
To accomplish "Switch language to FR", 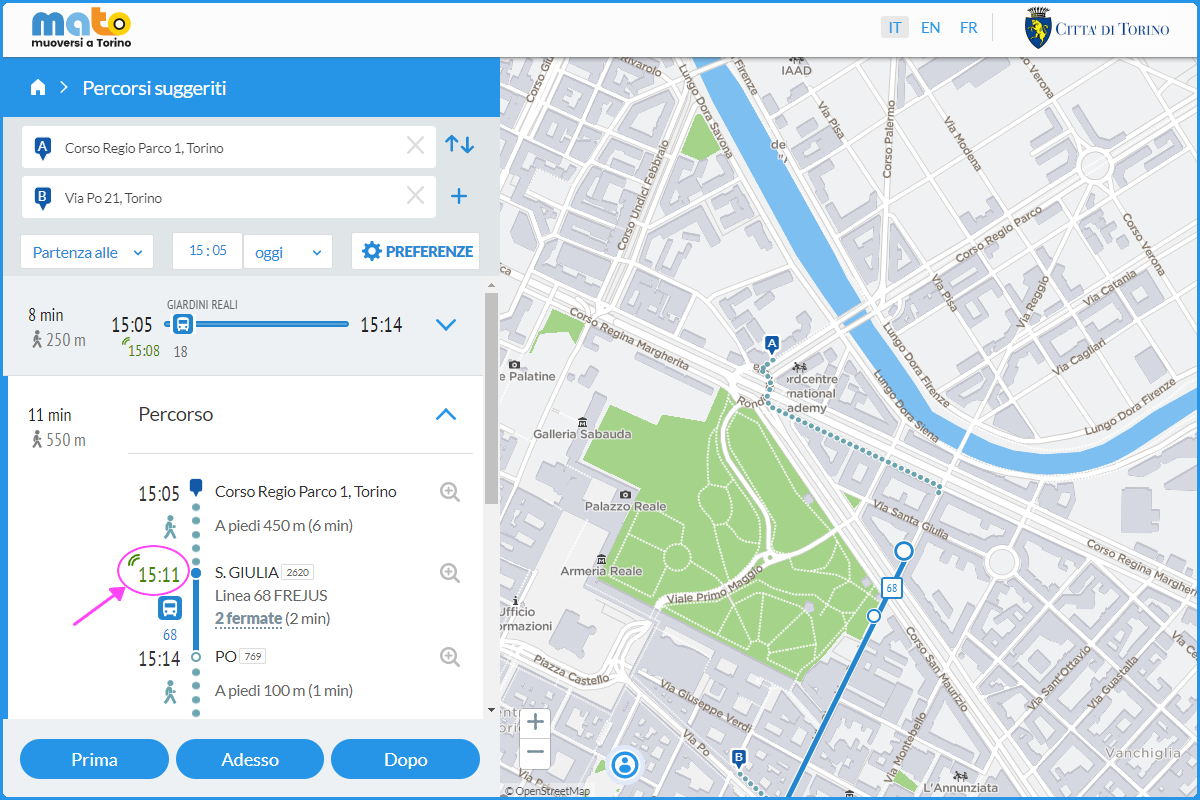I will [968, 28].
